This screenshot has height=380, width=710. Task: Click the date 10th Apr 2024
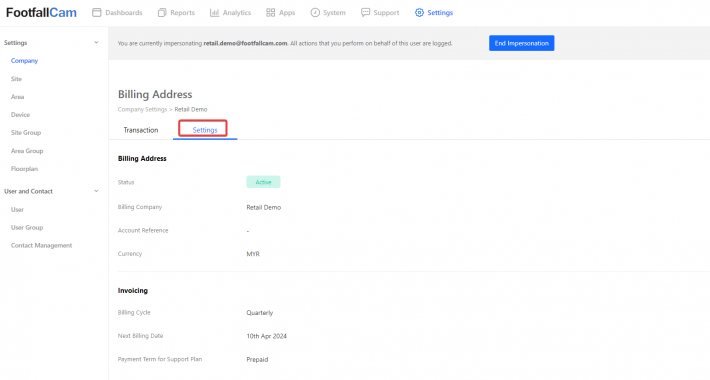point(266,336)
